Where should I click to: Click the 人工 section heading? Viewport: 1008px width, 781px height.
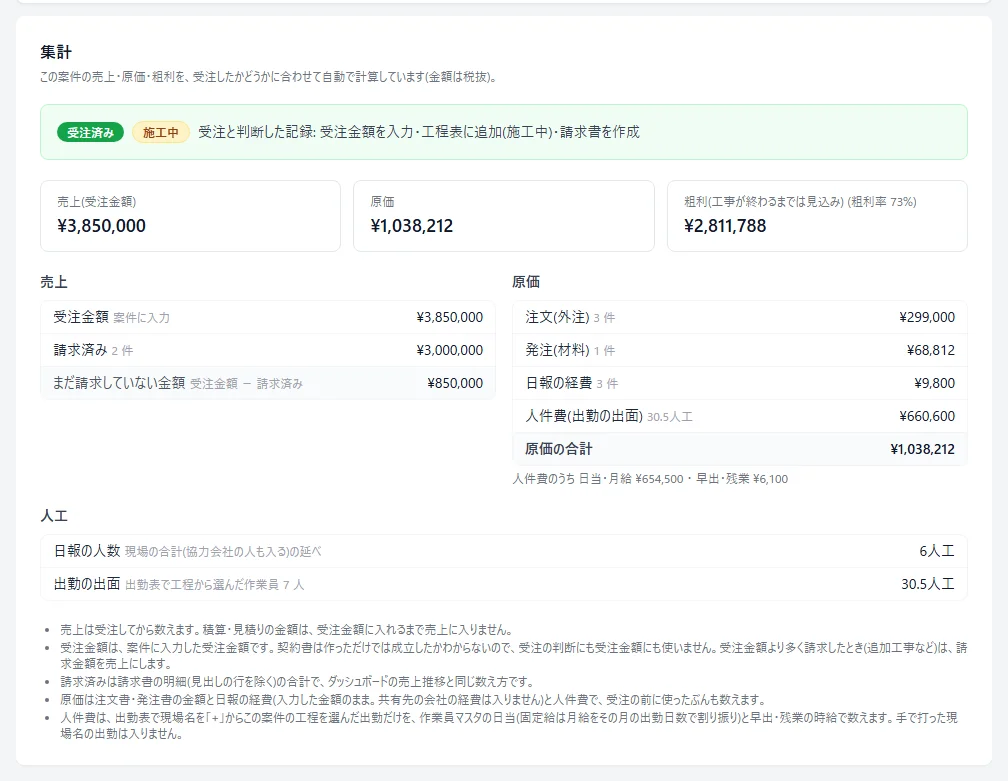click(54, 516)
